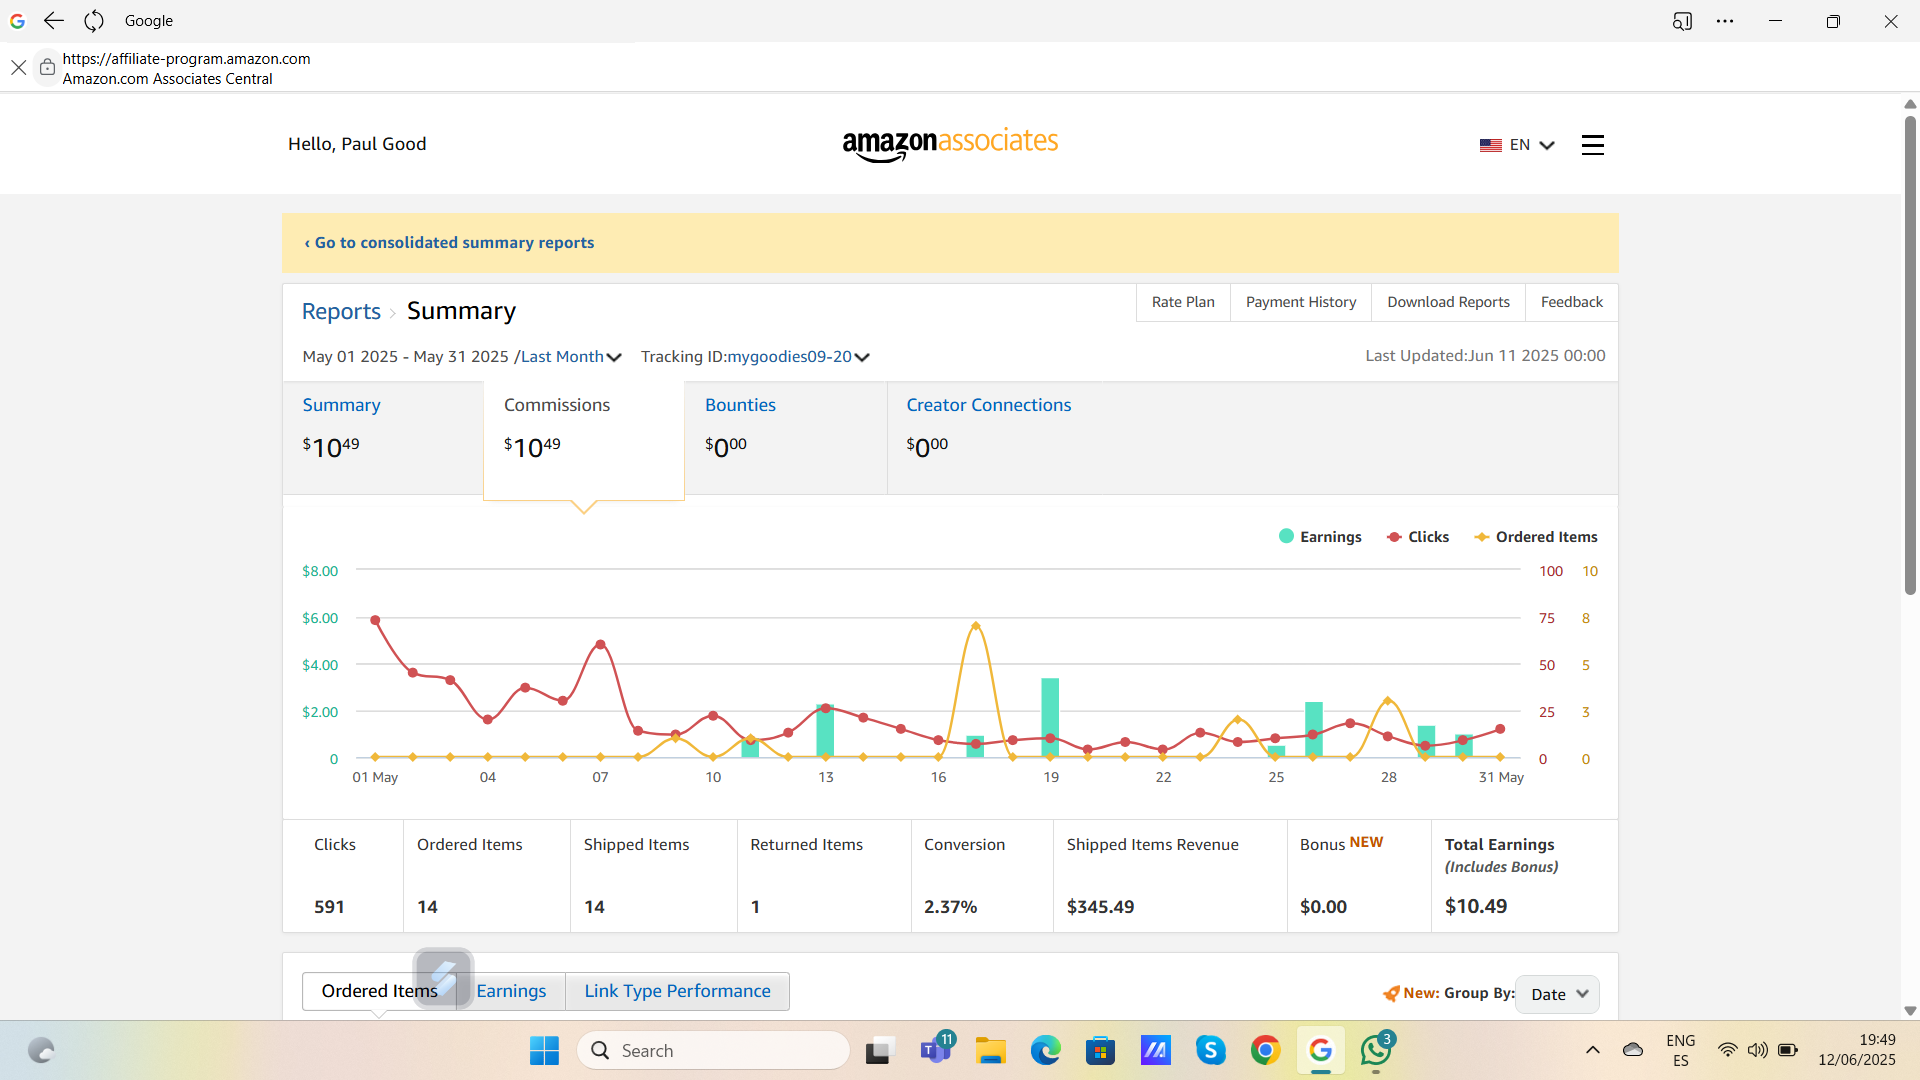Launch Microsoft Edge from taskbar
Screen dimensions: 1920x1080
click(1045, 1050)
